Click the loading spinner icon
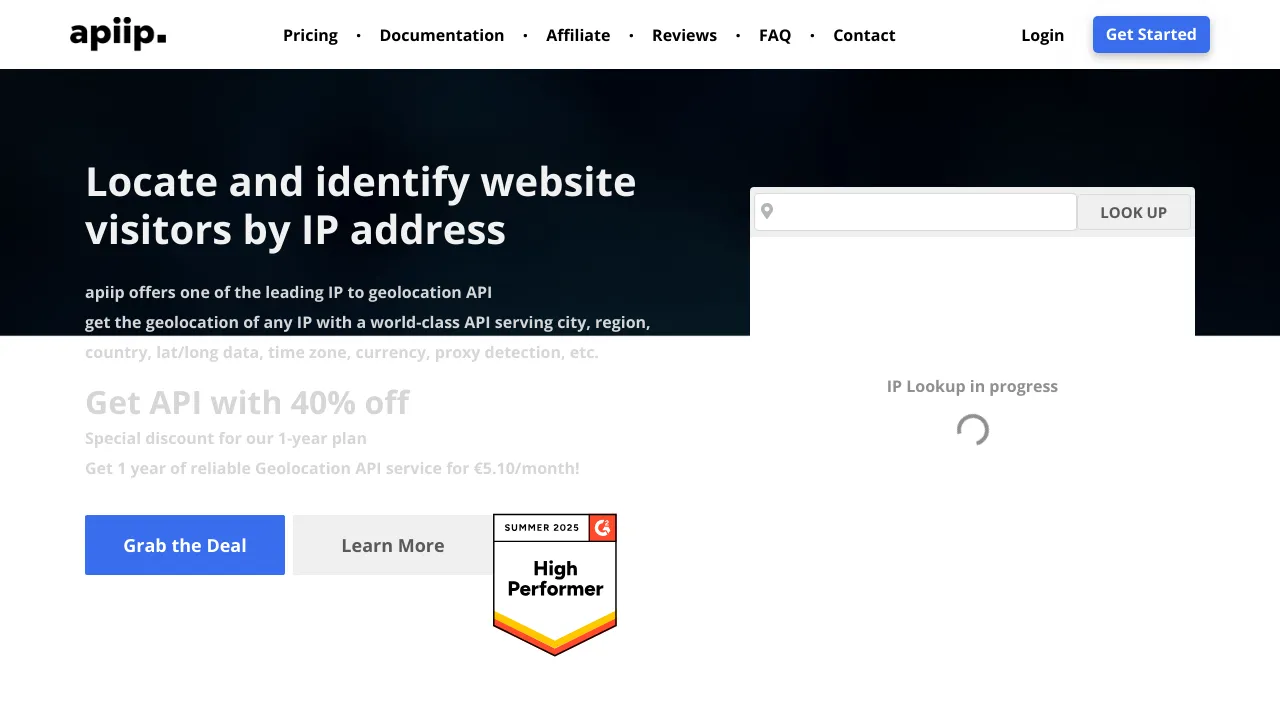 [972, 430]
